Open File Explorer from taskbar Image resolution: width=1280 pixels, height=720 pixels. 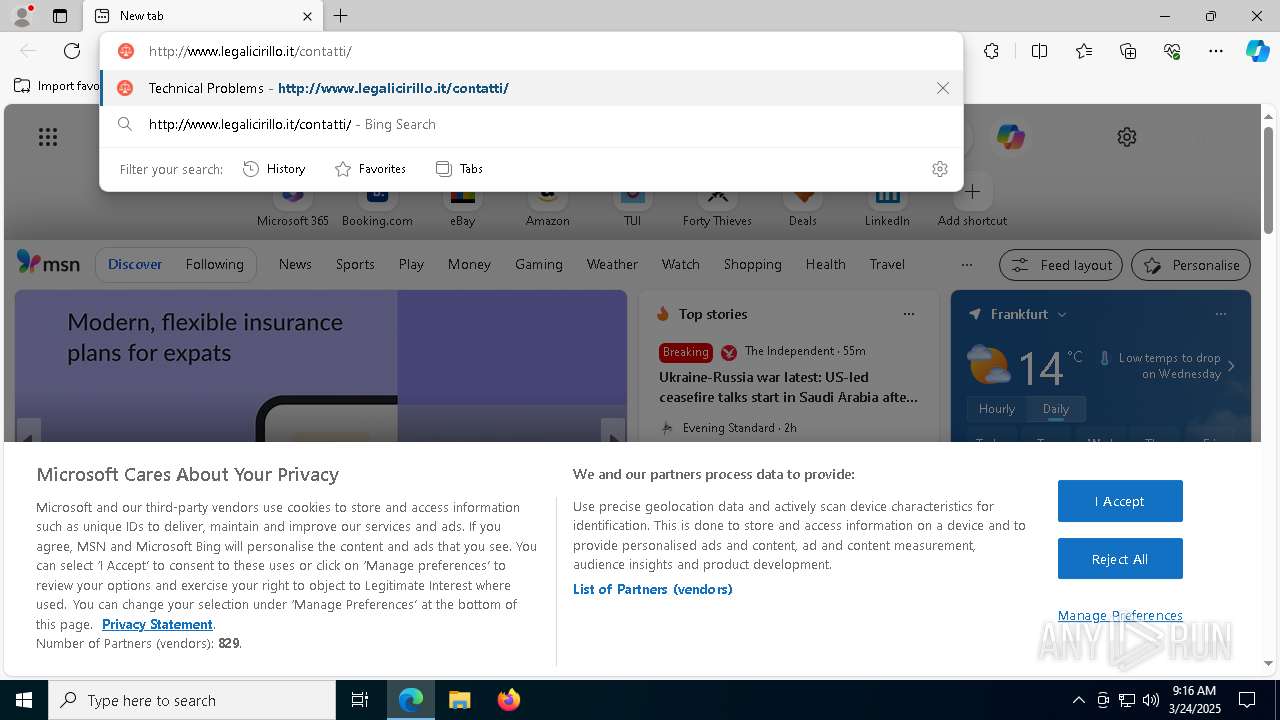coord(459,700)
